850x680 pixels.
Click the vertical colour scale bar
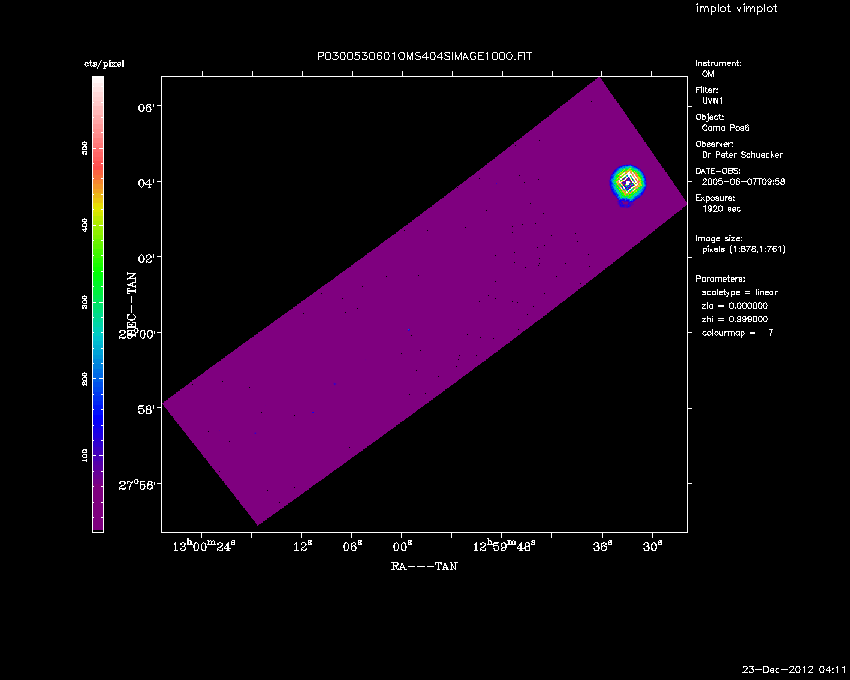[x=98, y=304]
